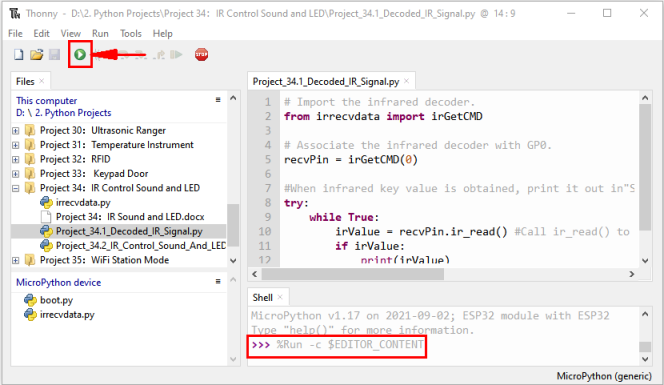Click the Step out toolbar icon
Viewport: 664px width, 385px height.
[160, 55]
